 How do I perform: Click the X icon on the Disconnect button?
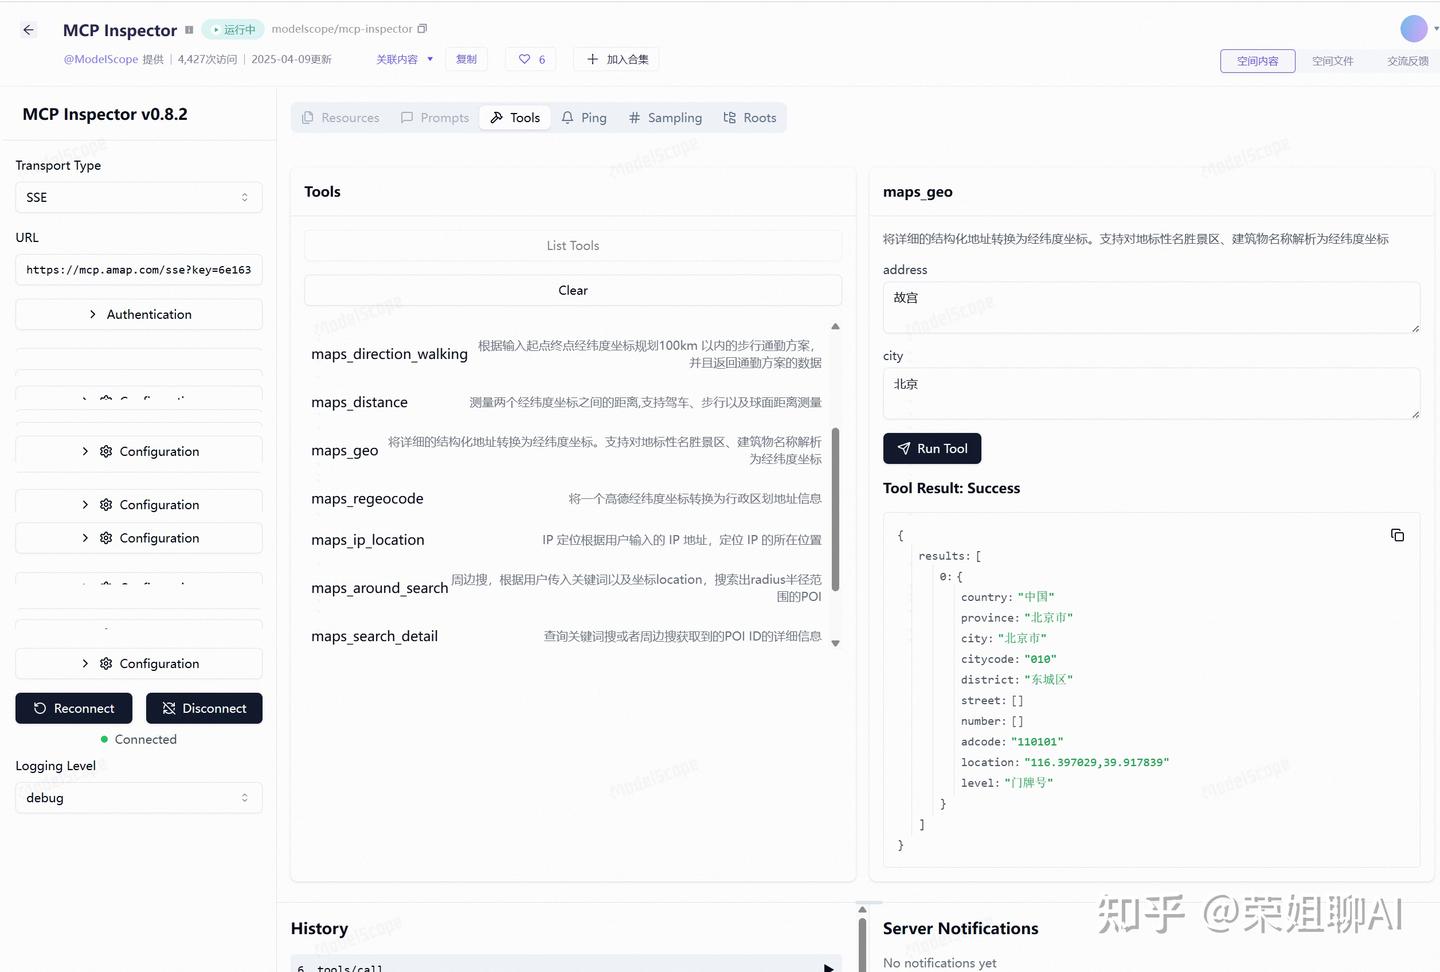pyautogui.click(x=168, y=708)
